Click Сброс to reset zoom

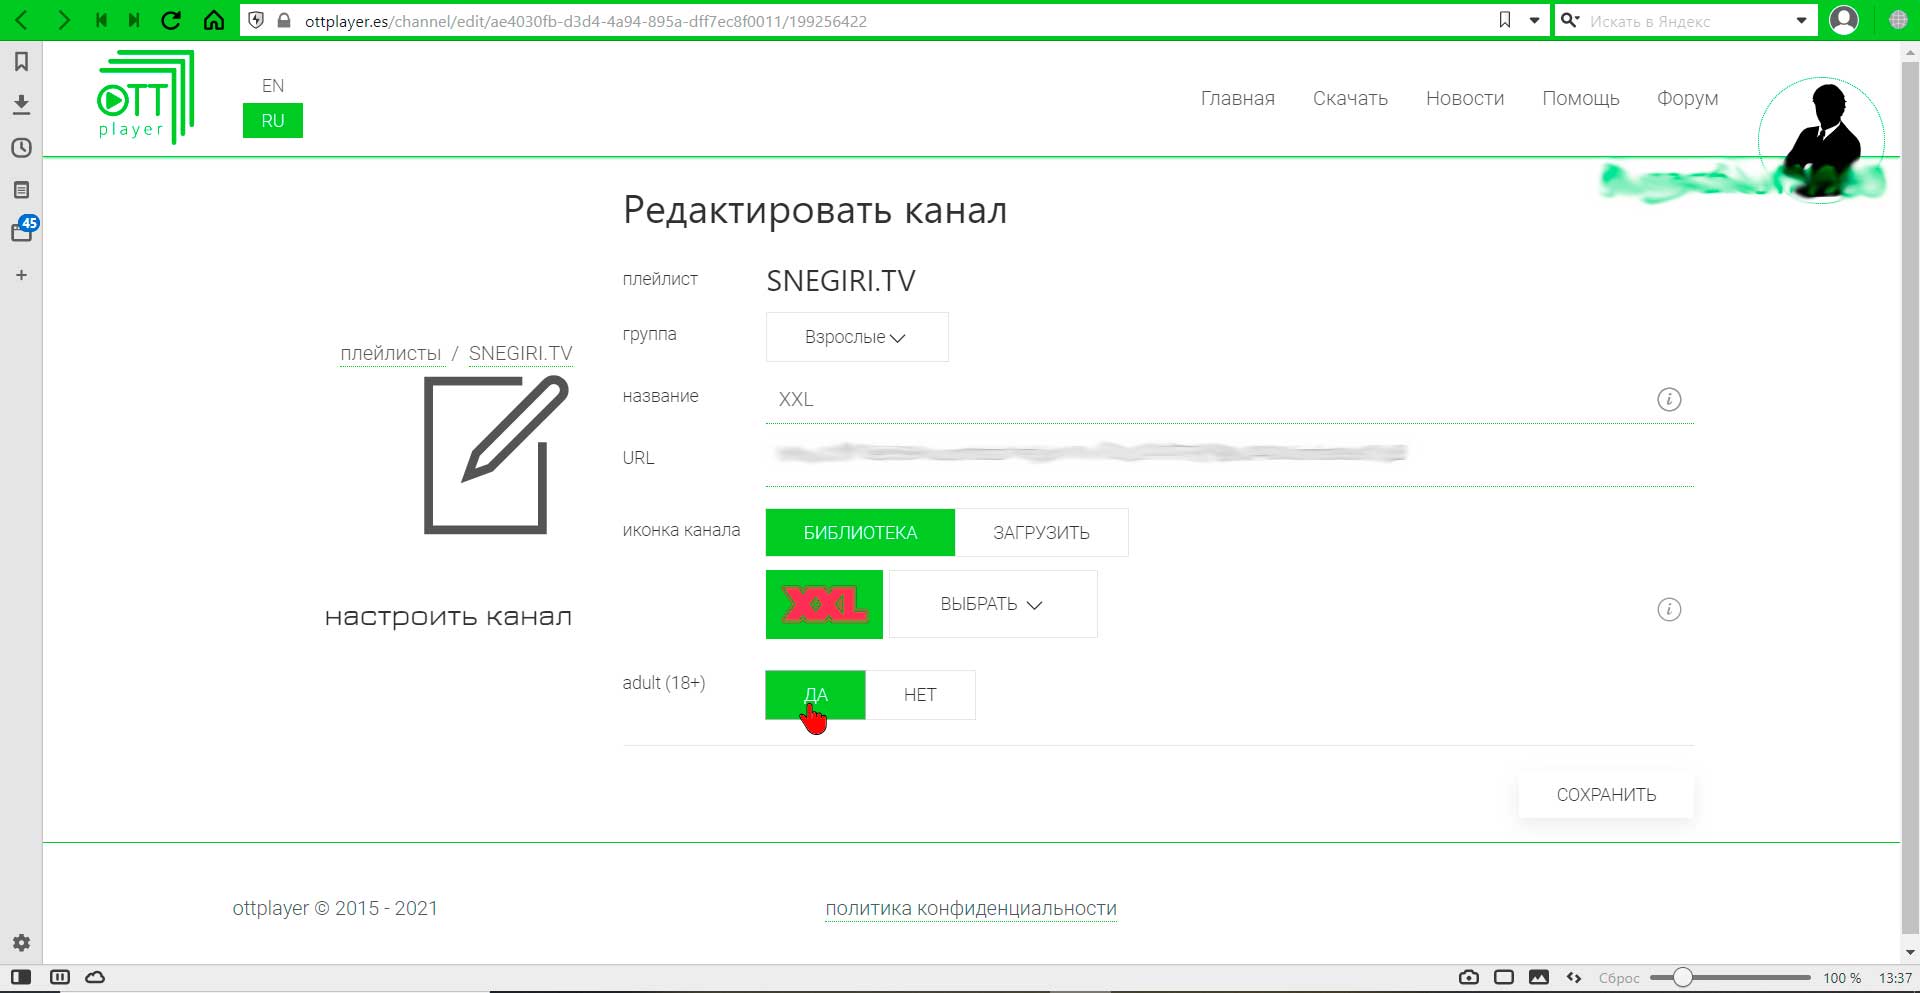point(1618,978)
